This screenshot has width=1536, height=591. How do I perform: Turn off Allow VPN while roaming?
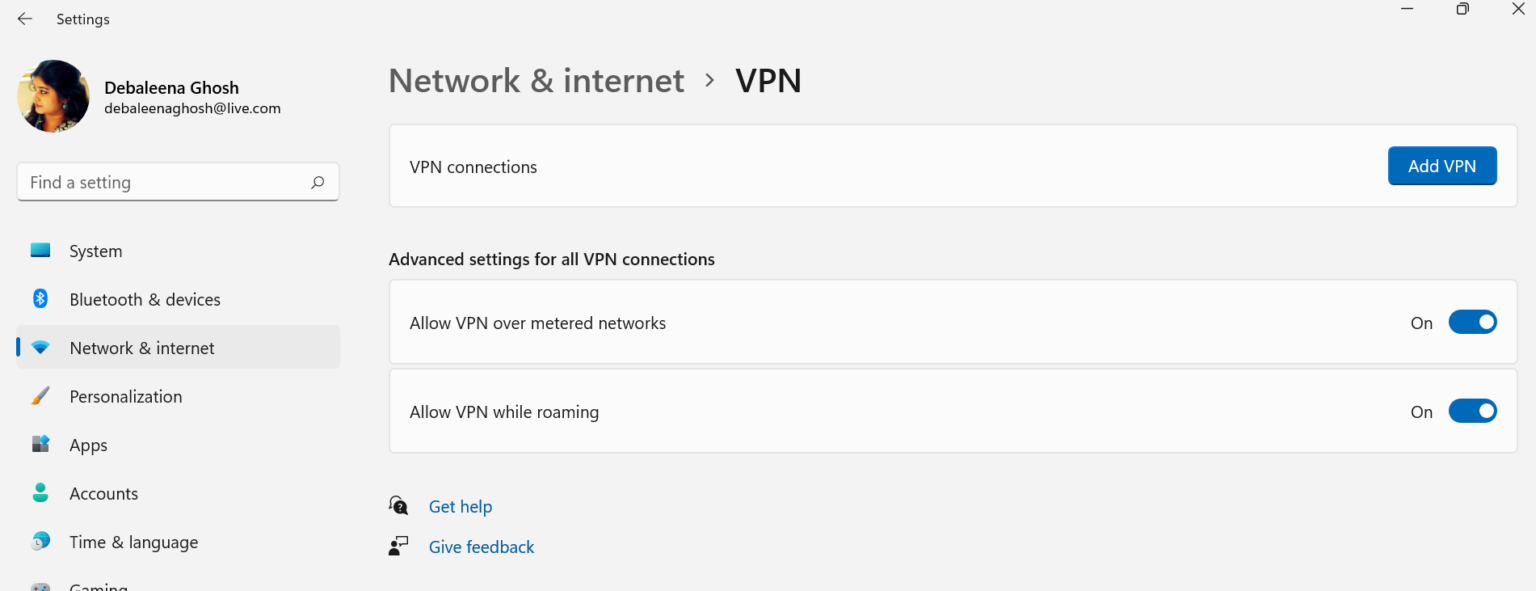point(1473,411)
